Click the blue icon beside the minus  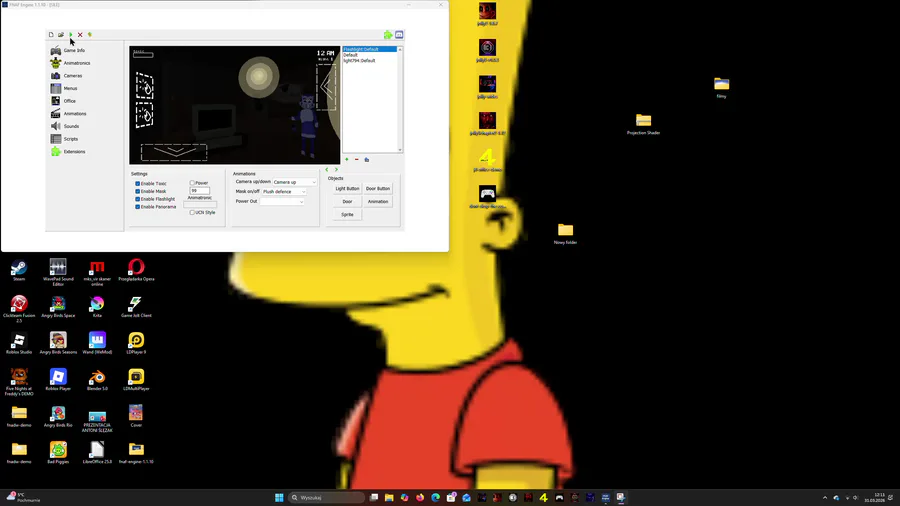tap(367, 159)
